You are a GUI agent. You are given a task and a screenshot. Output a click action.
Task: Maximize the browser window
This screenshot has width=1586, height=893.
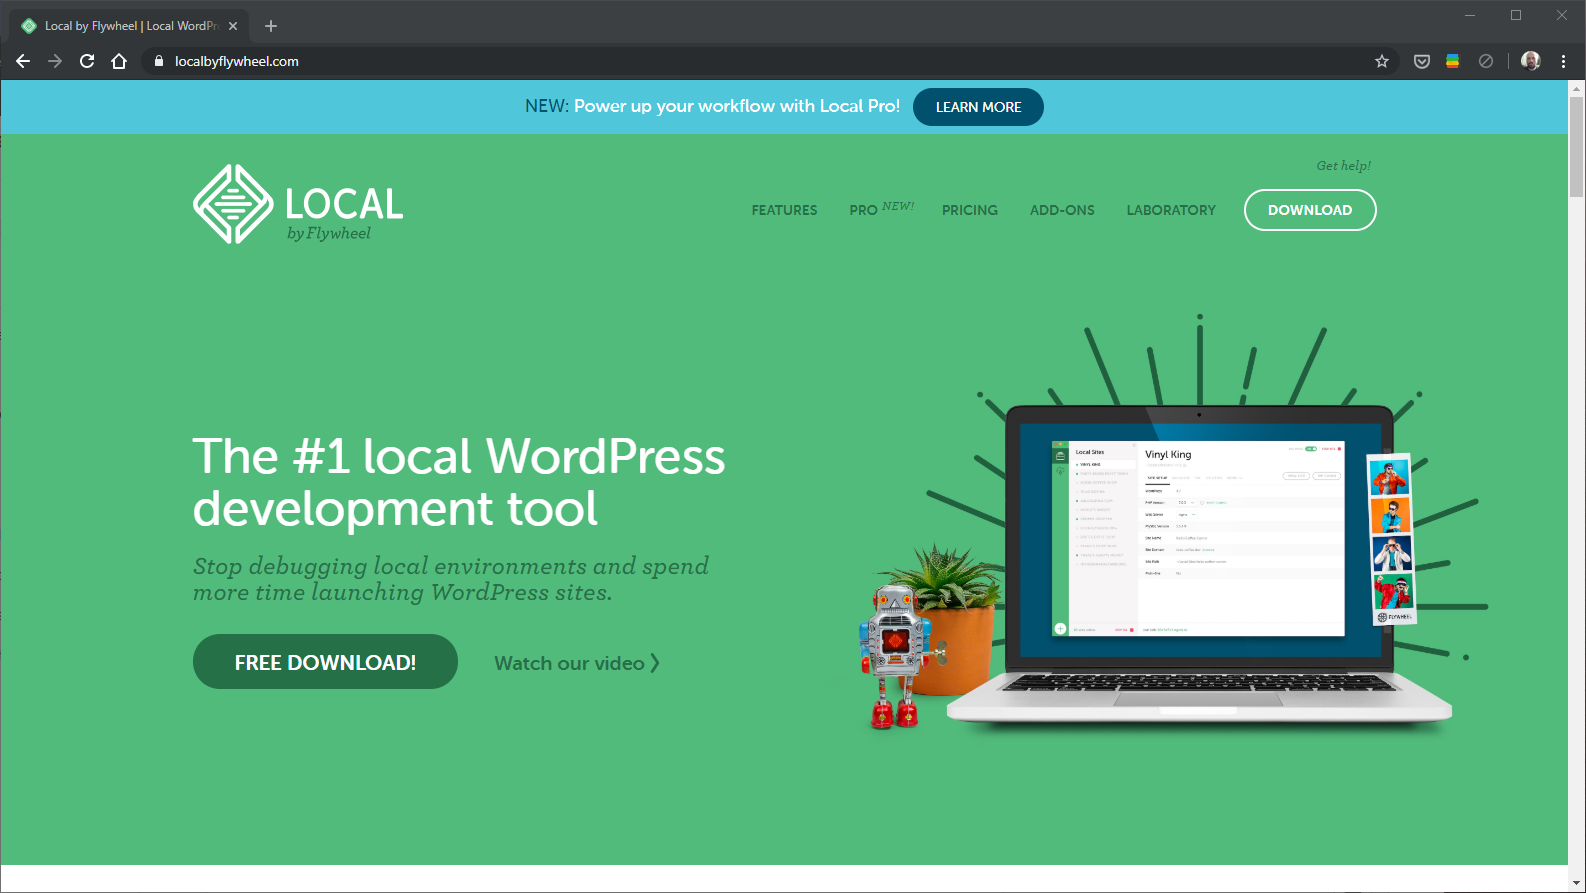pyautogui.click(x=1516, y=15)
